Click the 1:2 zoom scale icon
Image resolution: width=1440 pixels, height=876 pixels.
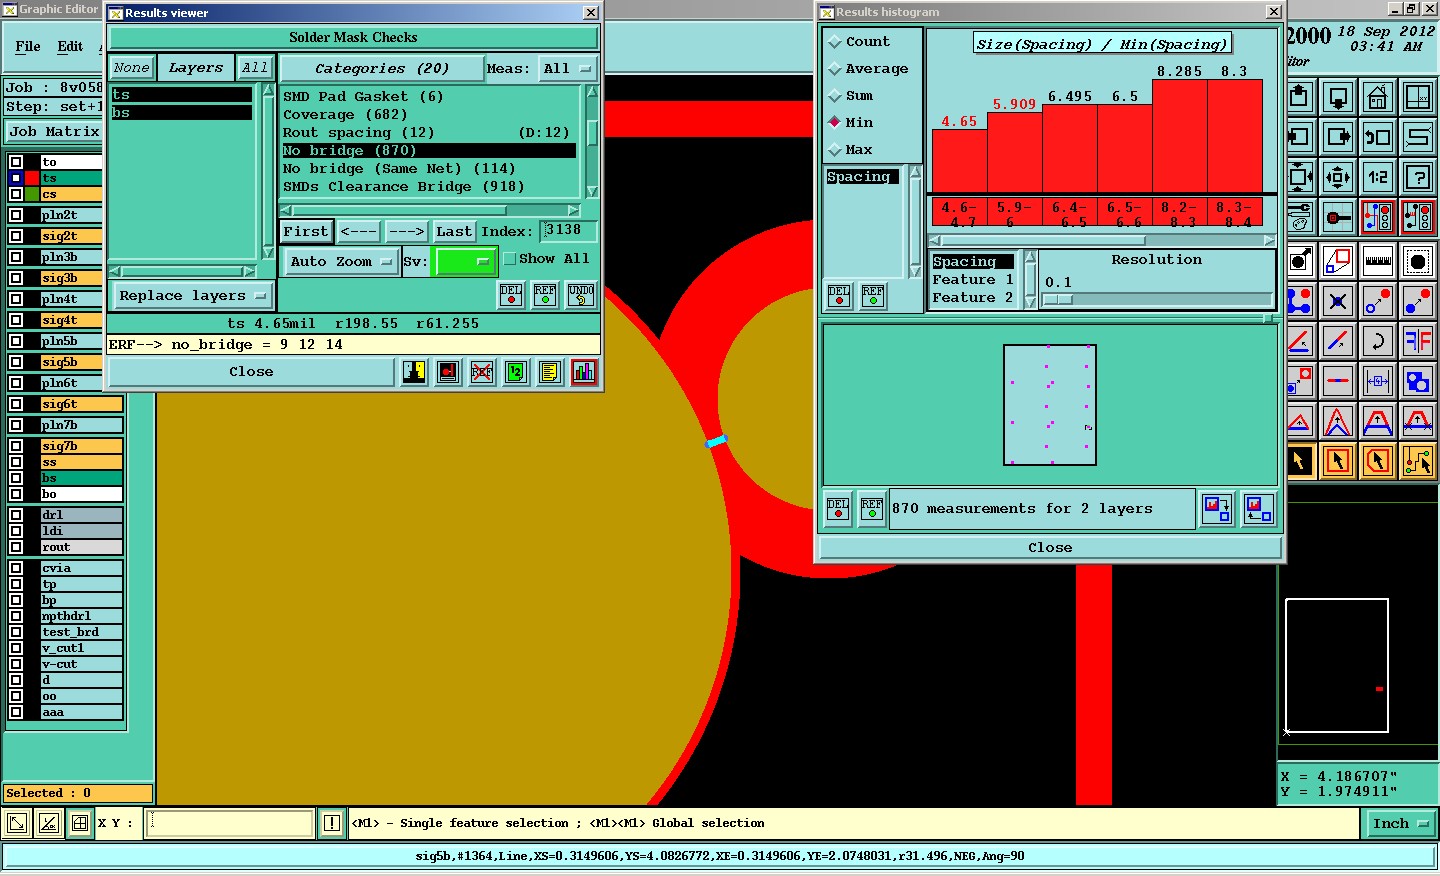coord(1377,177)
